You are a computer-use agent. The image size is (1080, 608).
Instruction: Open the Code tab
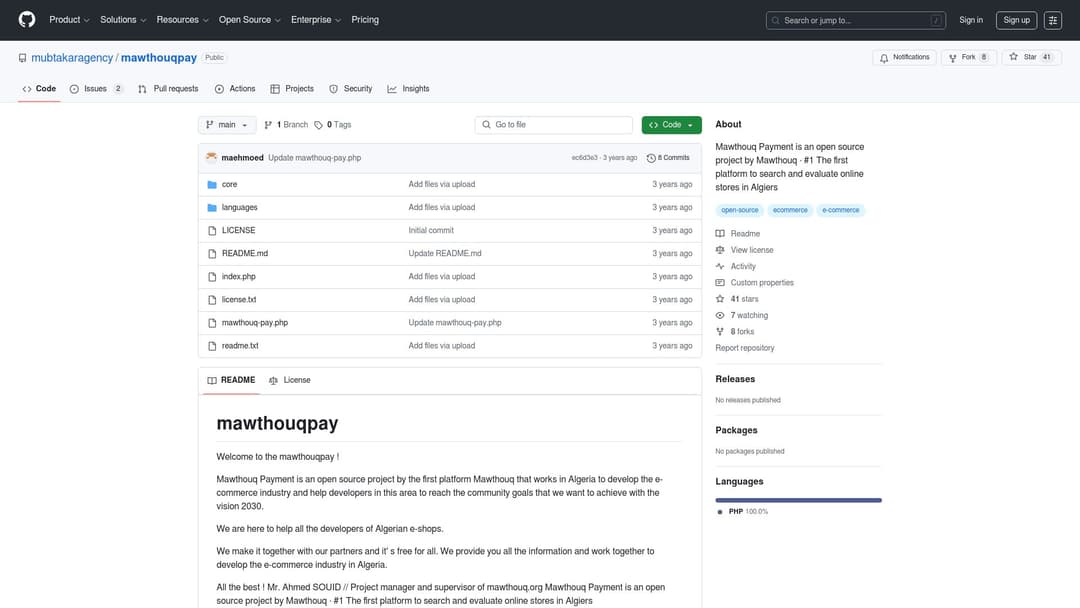pos(39,89)
